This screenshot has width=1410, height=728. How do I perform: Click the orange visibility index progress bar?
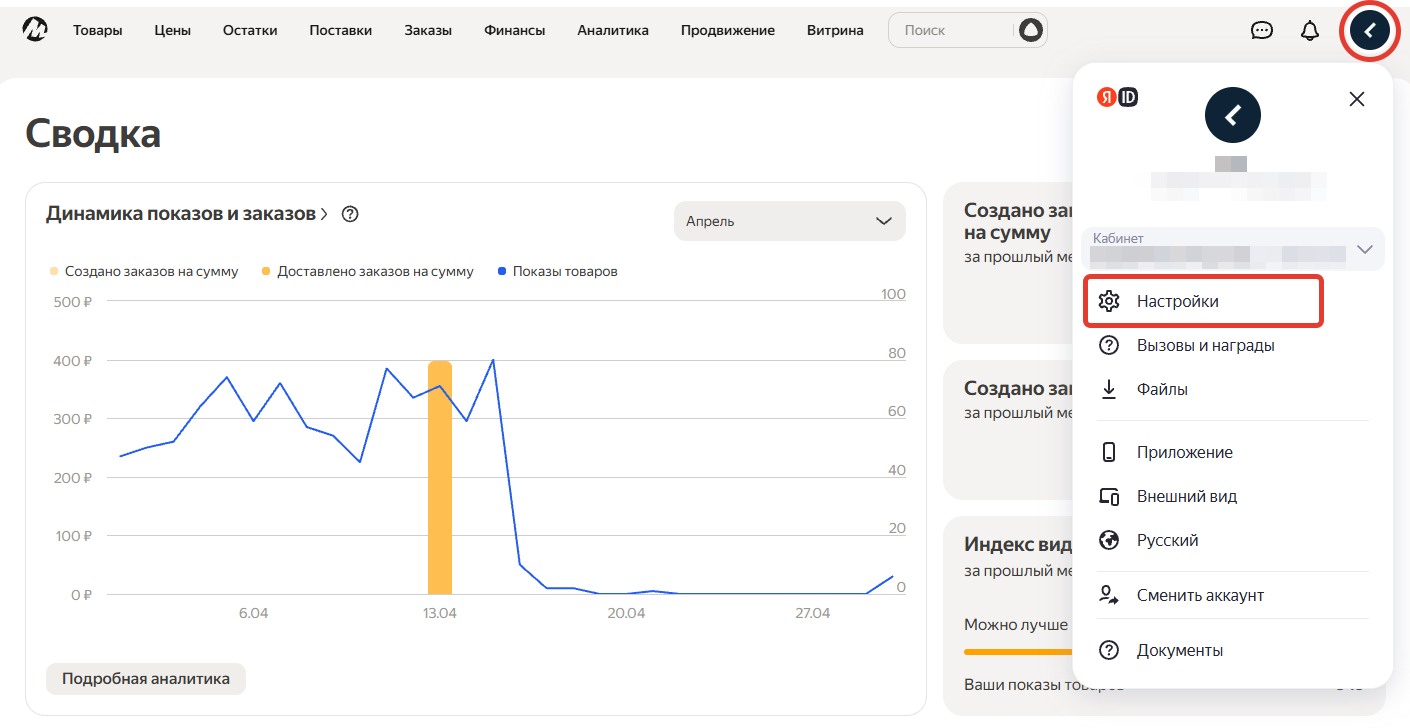click(1018, 652)
